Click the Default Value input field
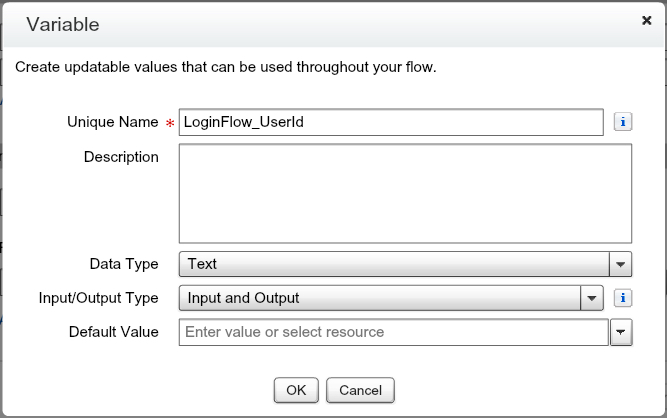Screen dimensions: 667x418 (392, 332)
